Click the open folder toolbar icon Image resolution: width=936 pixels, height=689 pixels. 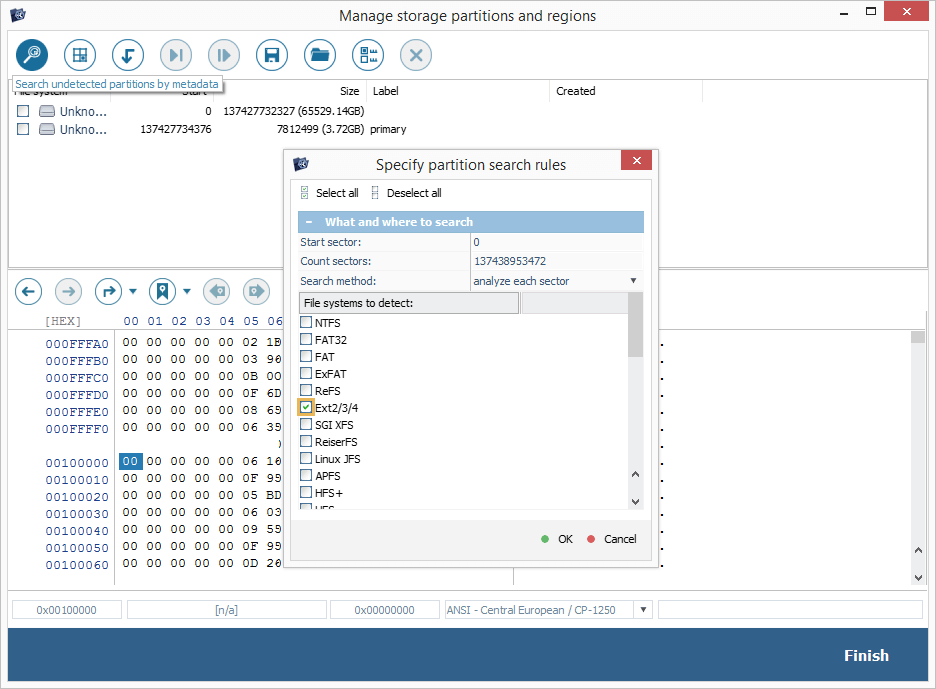pos(320,54)
